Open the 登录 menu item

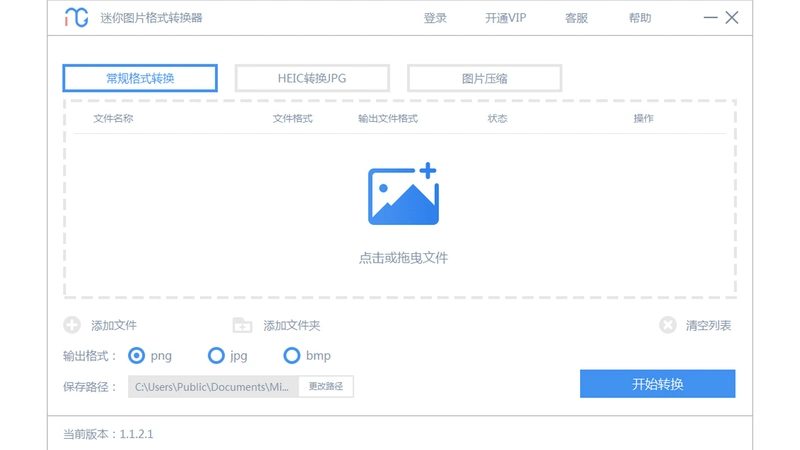[435, 18]
